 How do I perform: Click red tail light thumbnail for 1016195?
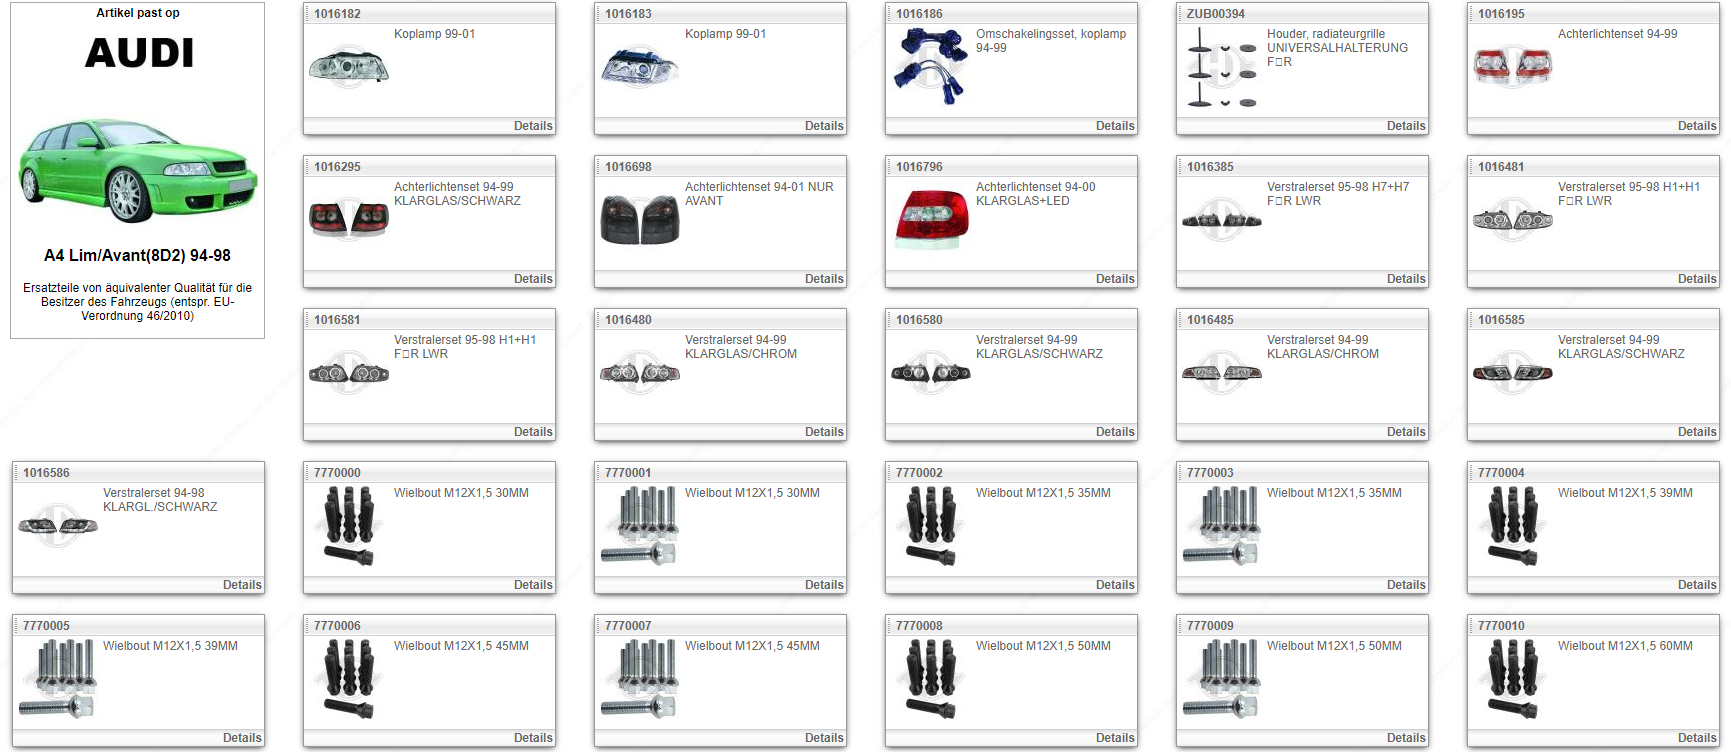point(1512,67)
